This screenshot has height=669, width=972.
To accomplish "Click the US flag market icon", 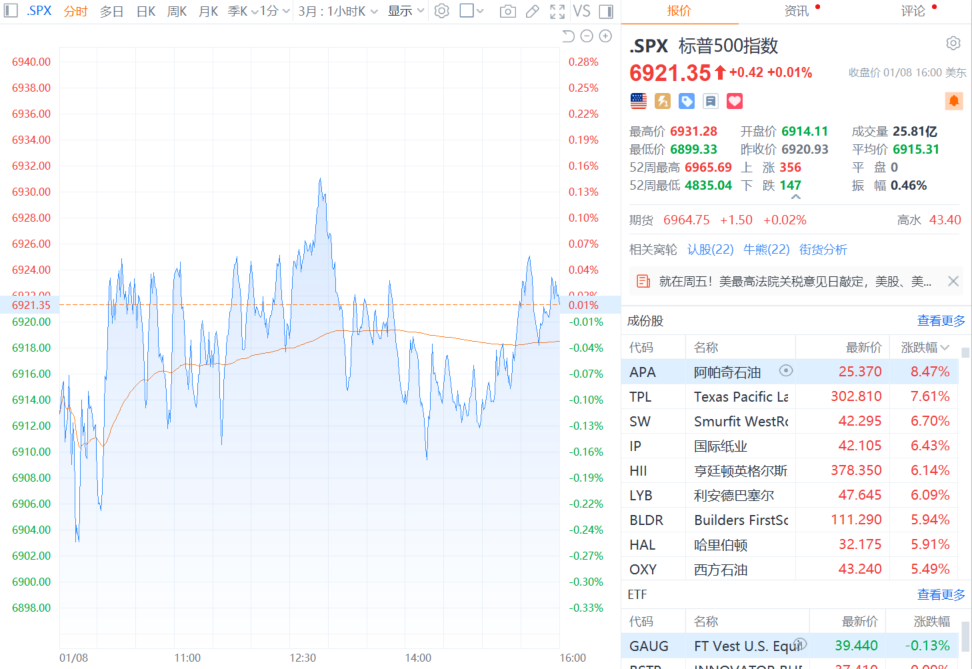I will [638, 101].
